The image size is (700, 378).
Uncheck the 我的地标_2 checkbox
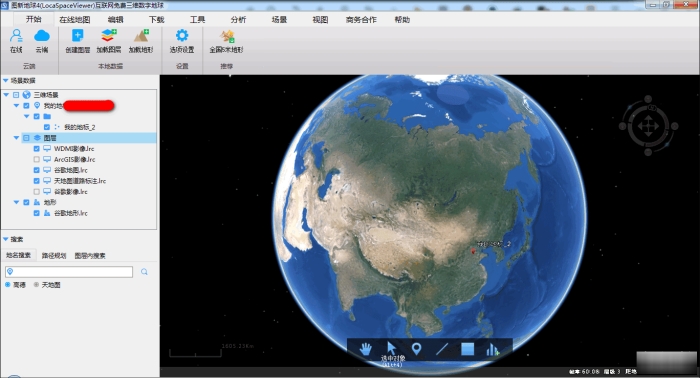tap(47, 127)
